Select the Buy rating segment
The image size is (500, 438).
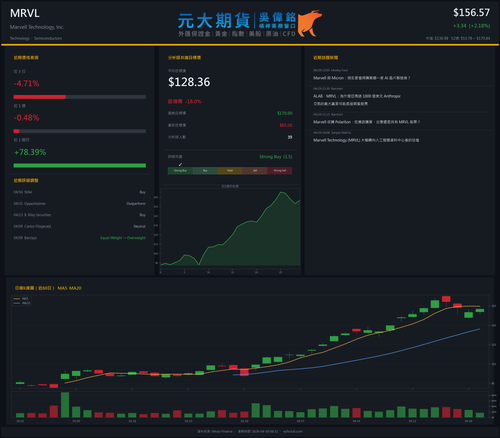205,171
